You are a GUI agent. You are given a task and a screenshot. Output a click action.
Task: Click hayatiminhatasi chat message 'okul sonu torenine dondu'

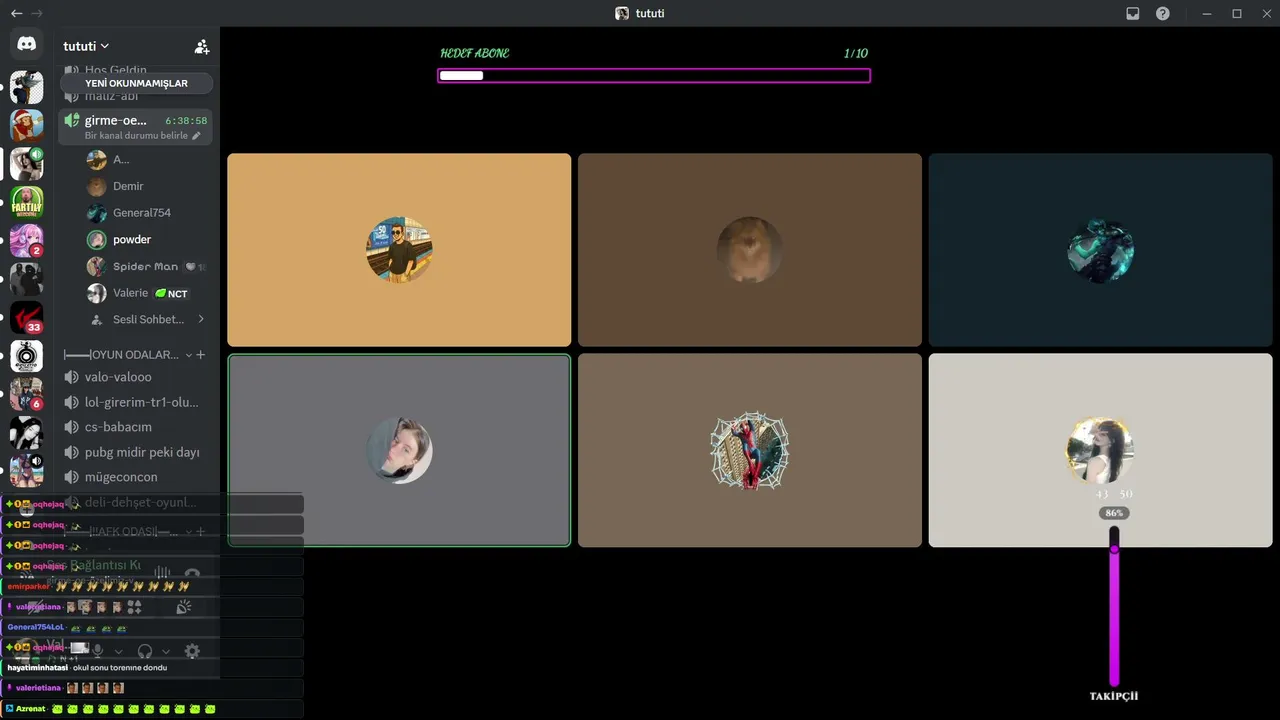(x=120, y=667)
